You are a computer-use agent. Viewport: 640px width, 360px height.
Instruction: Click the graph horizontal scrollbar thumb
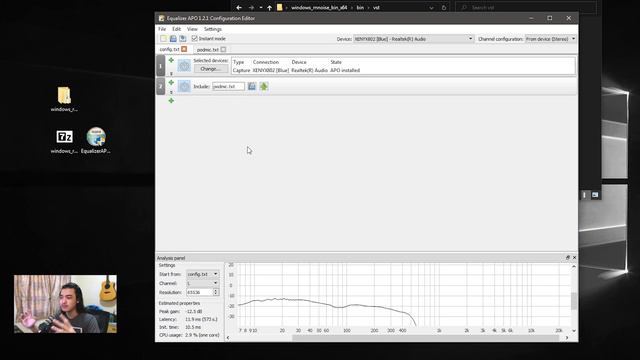point(425,338)
